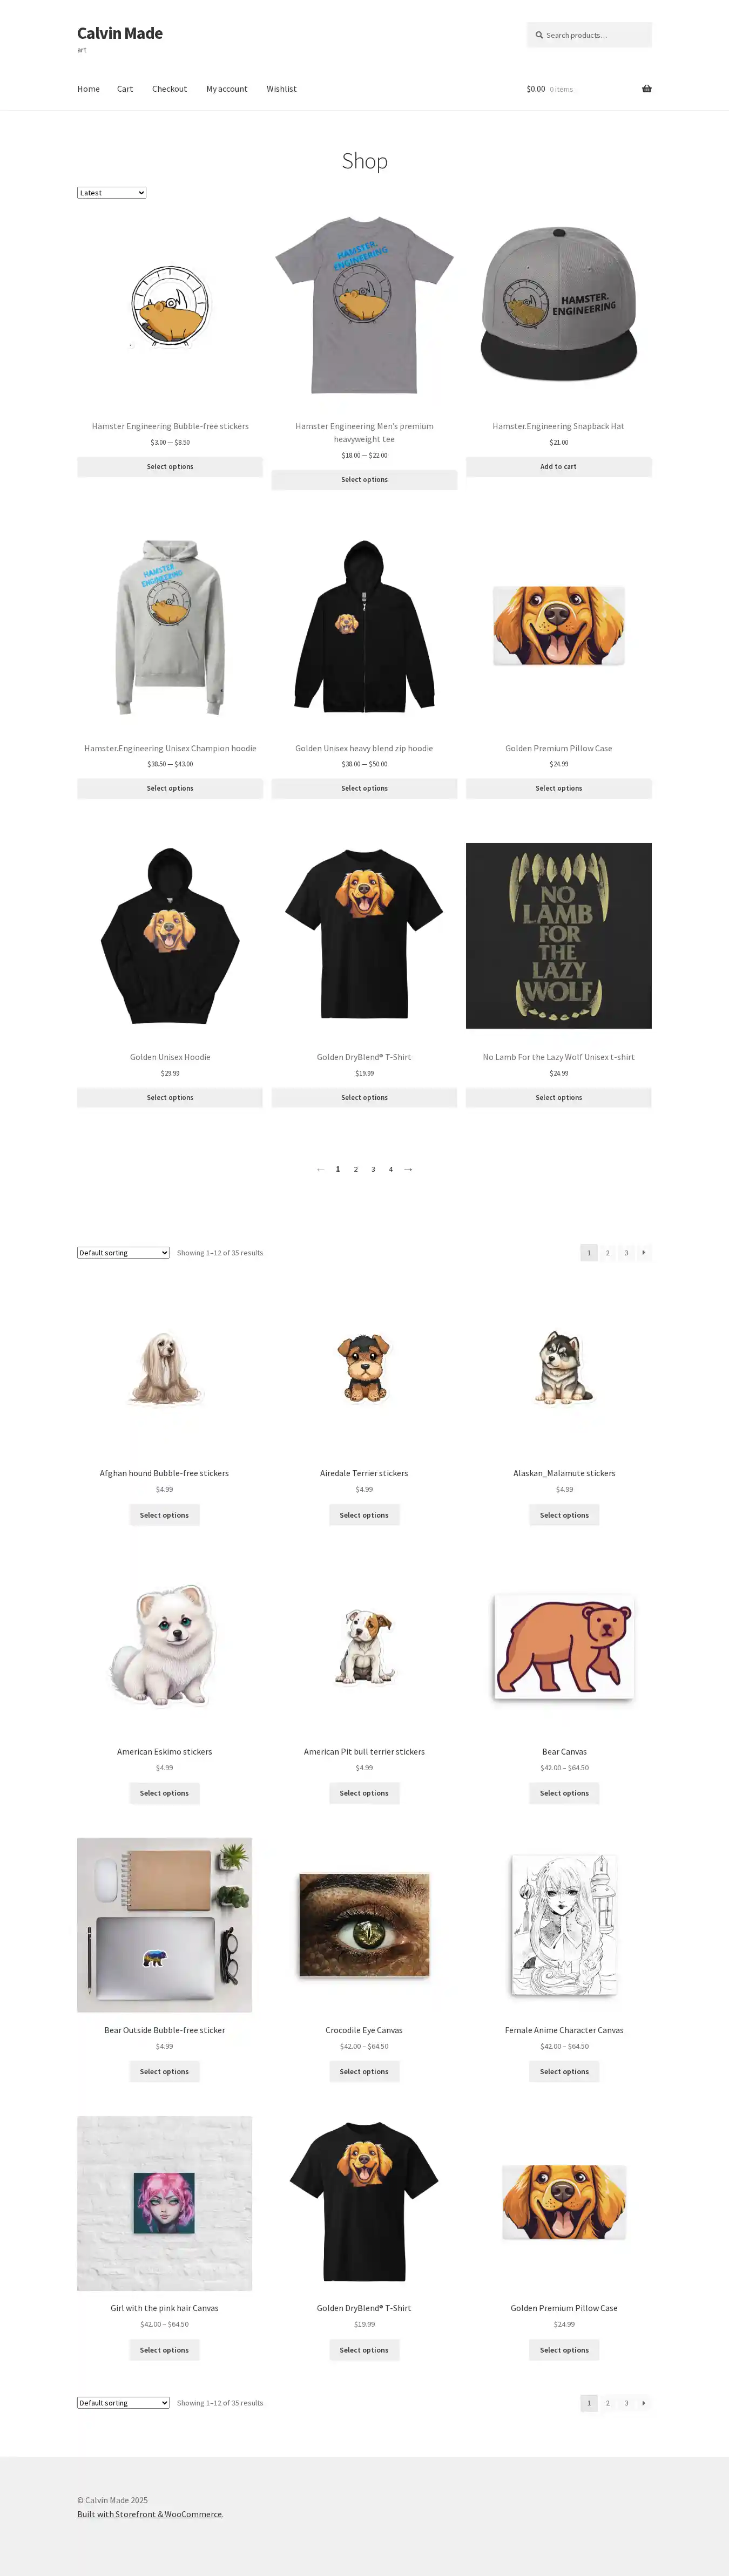The image size is (729, 2576).
Task: Add Hamster Engineering Snapback Hat to cart
Action: pyautogui.click(x=558, y=467)
